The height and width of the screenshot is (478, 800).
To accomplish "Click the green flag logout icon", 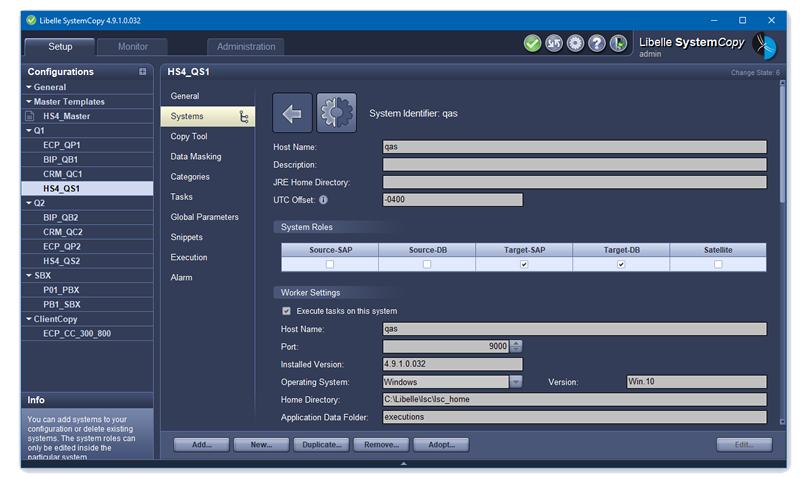I will (619, 44).
